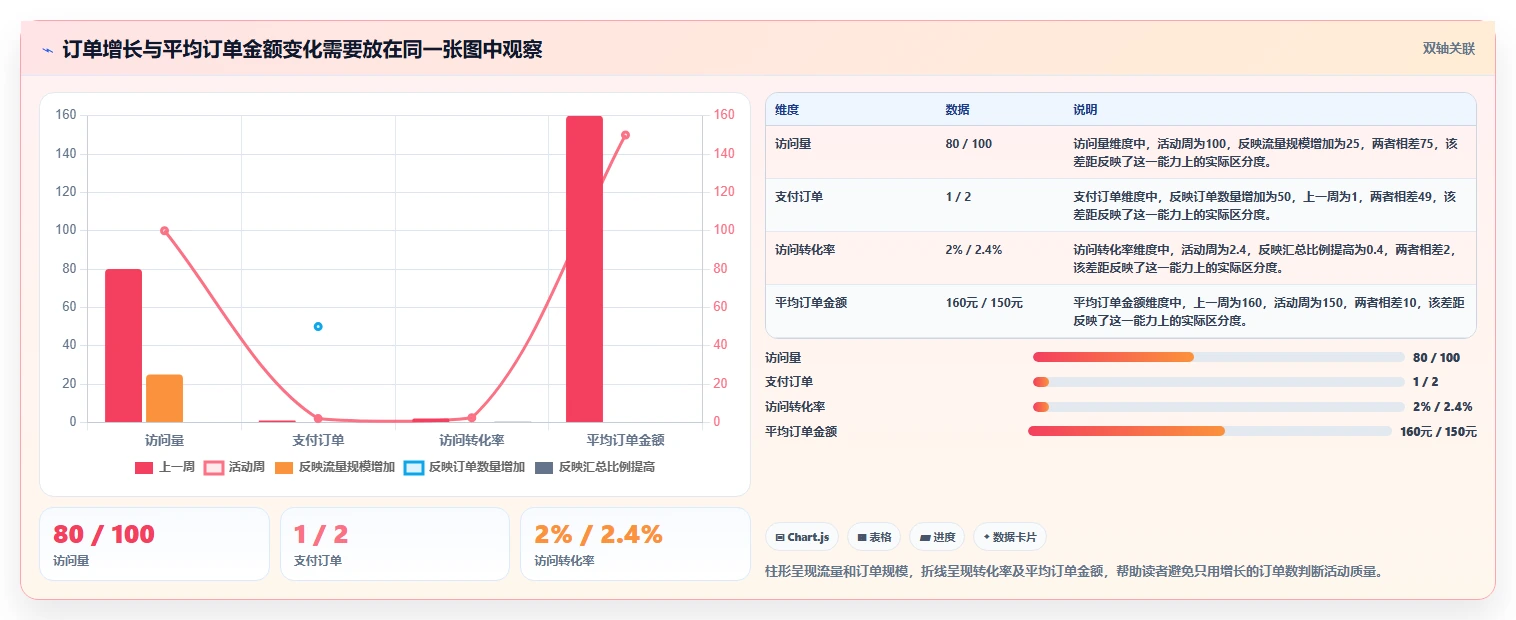Click the tall red bar for 平均订单金额
Screen dimensions: 1516x620
584,269
